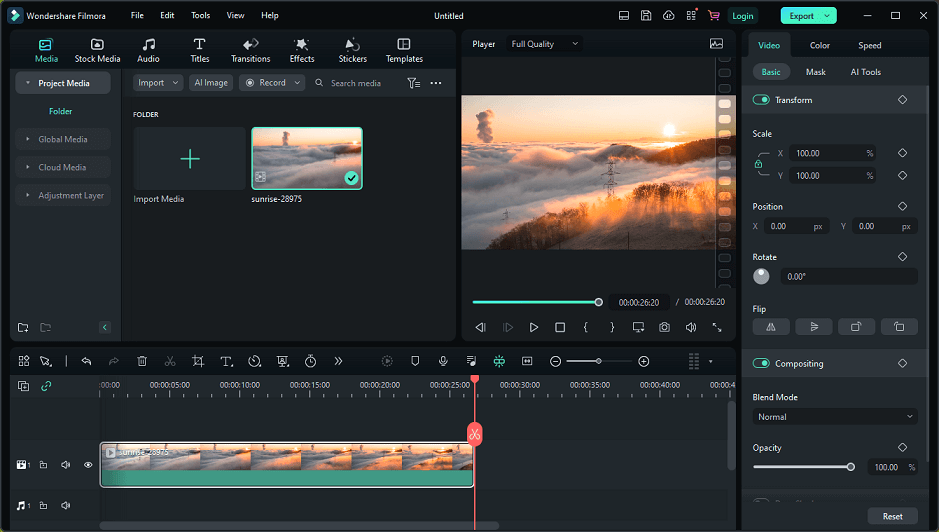Switch to the Audio tab

pos(148,50)
